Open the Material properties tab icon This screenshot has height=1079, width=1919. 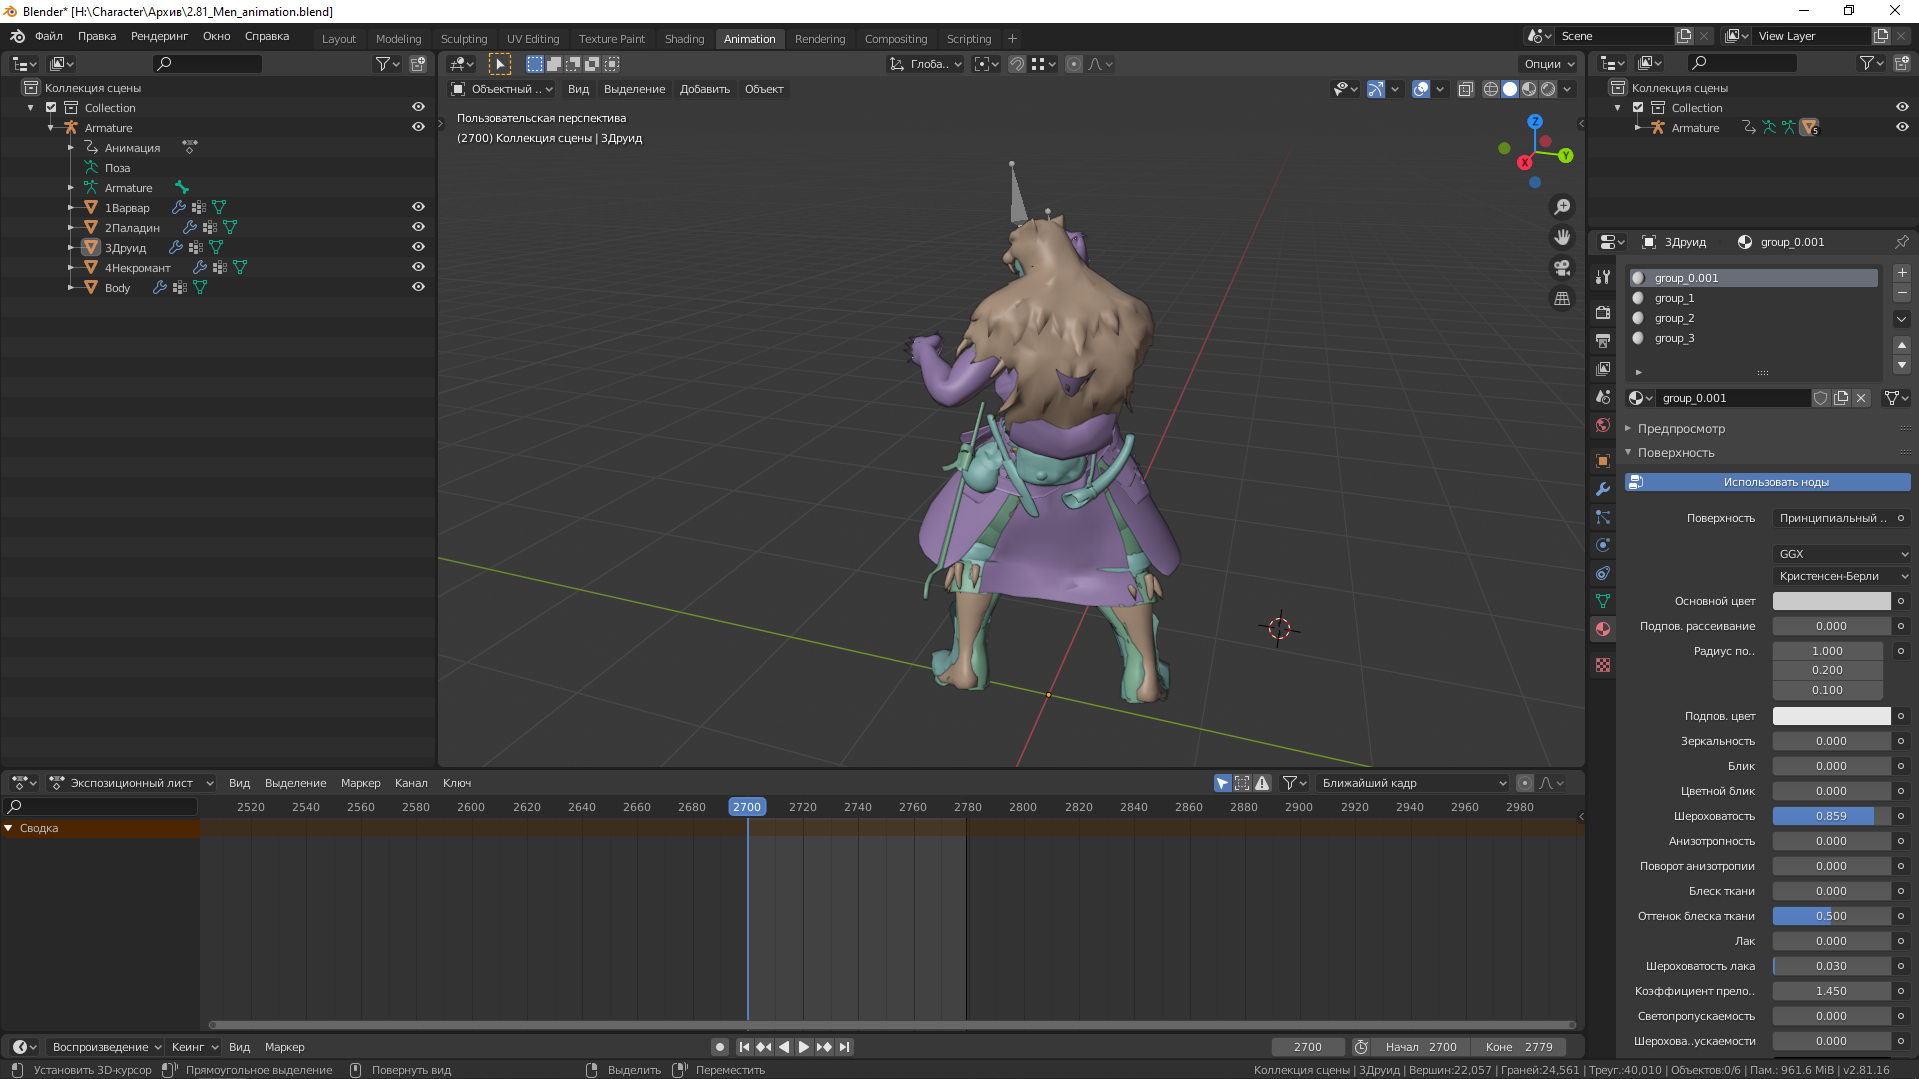pos(1603,629)
